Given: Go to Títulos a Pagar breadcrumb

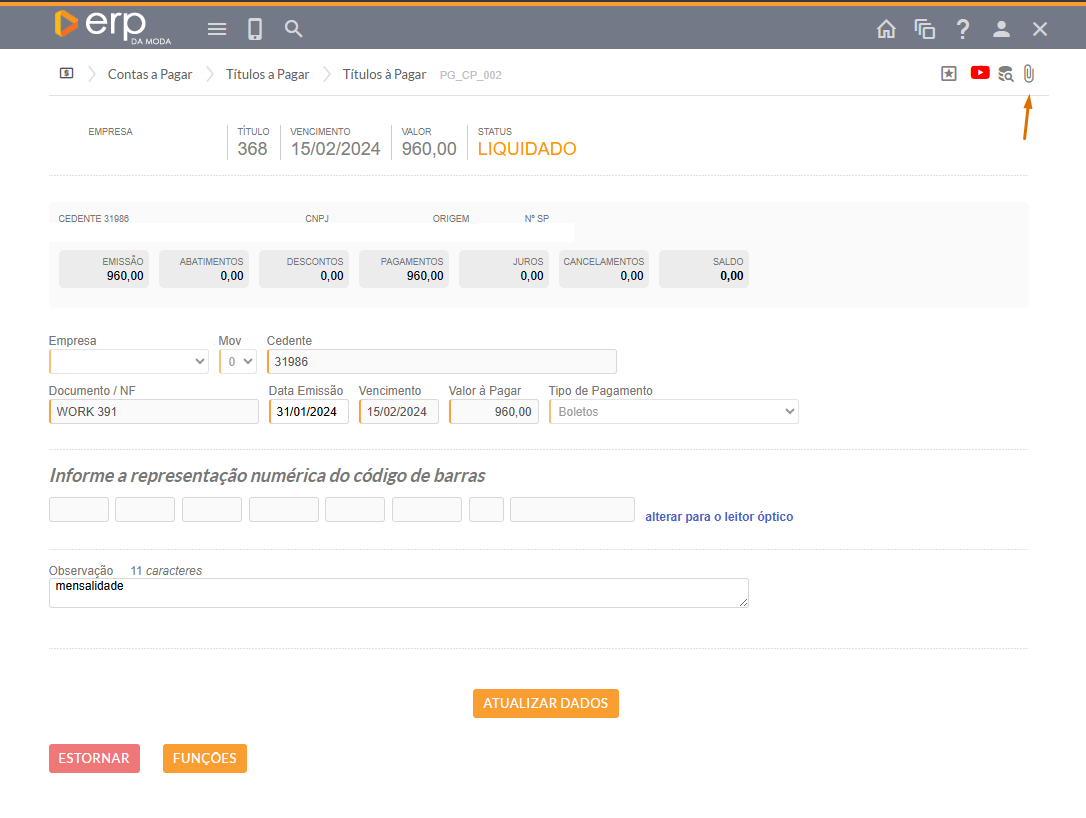Looking at the screenshot, I should (267, 74).
